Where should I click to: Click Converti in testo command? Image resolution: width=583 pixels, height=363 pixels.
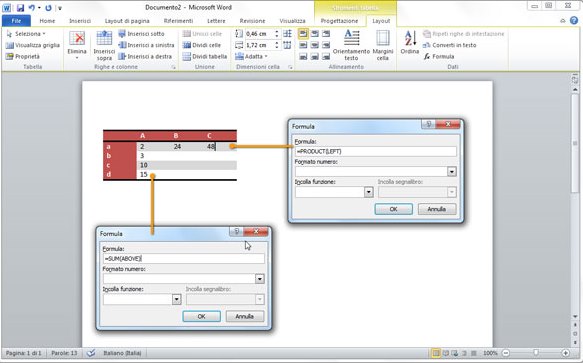coord(450,45)
